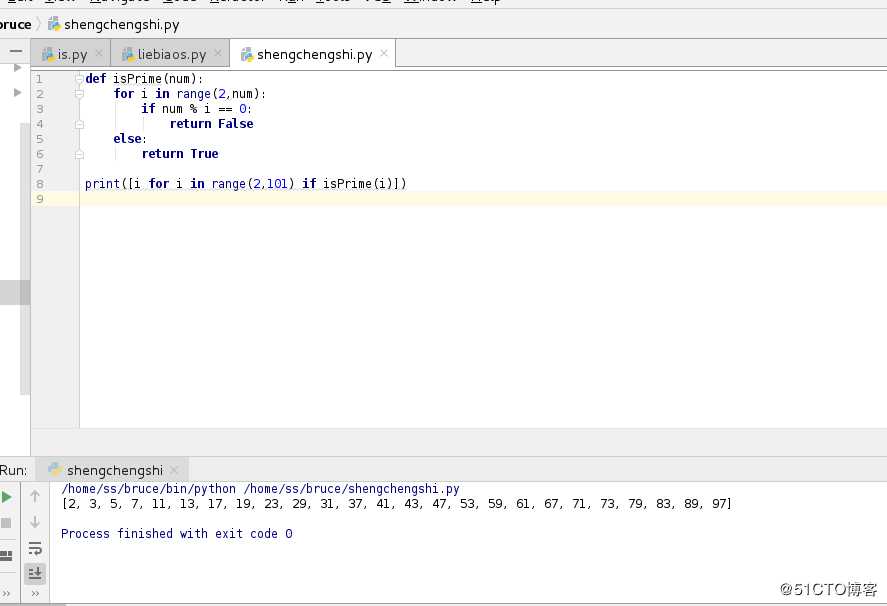The height and width of the screenshot is (606, 887).
Task: Close the liebiaos.py tab
Action: [x=218, y=53]
